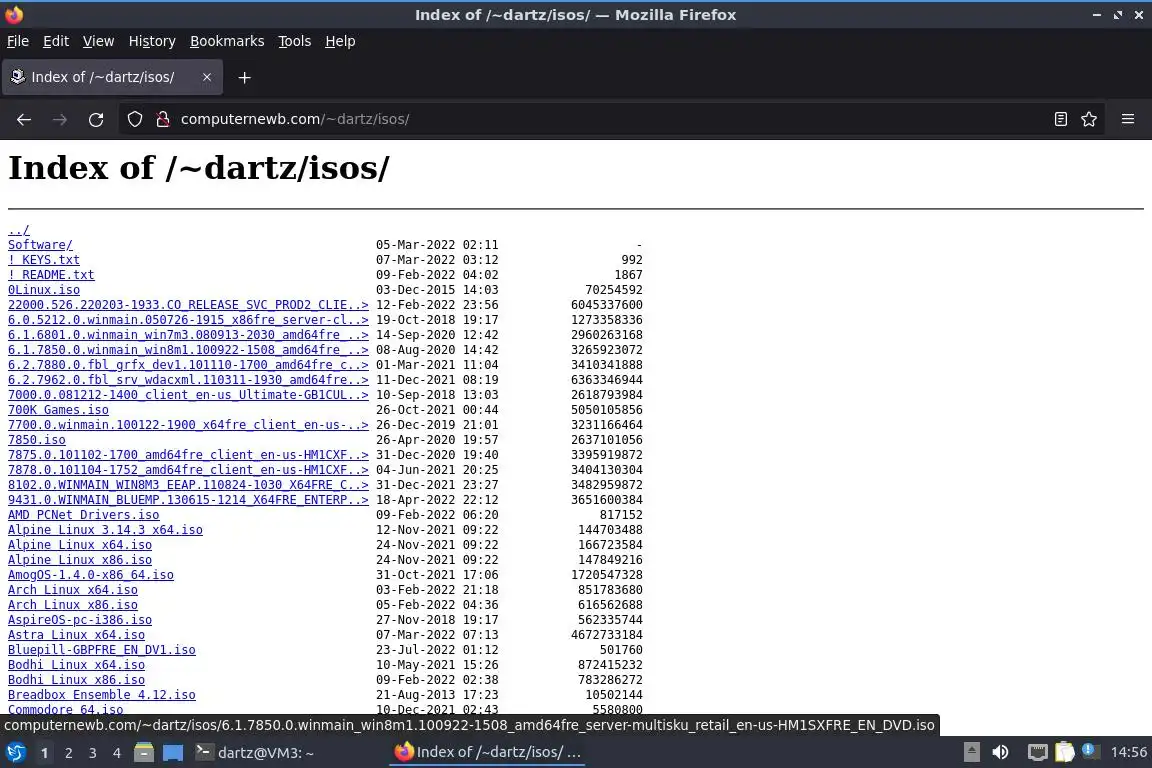
Task: Open the 6.0.5212.0.winmain server link
Action: coord(188,320)
